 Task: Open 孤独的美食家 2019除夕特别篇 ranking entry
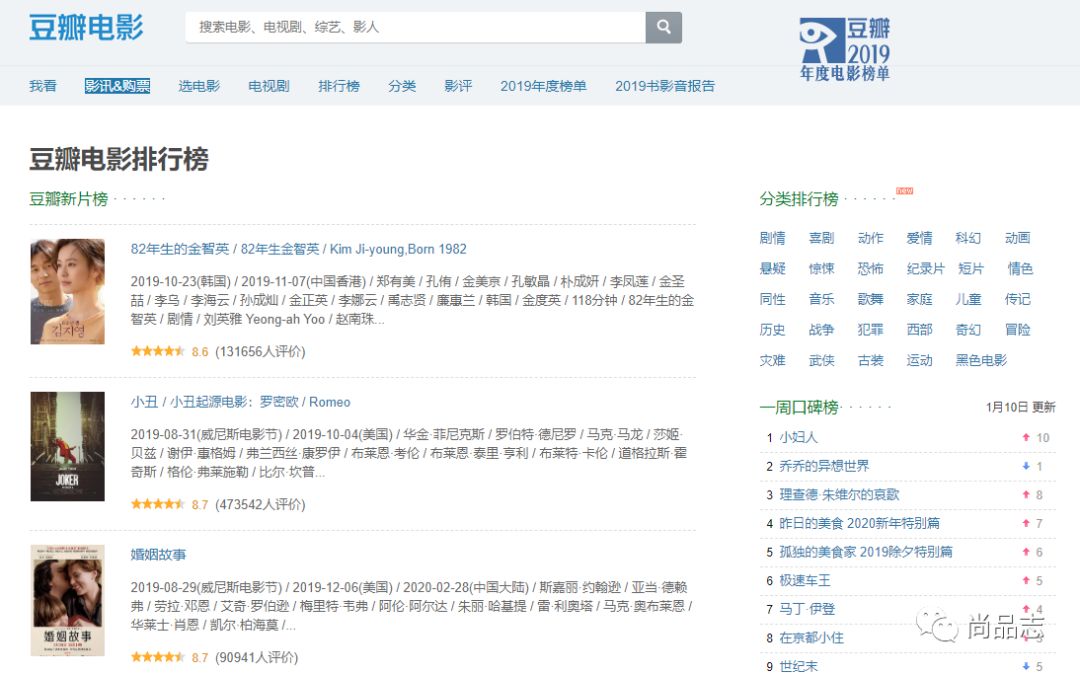point(866,552)
